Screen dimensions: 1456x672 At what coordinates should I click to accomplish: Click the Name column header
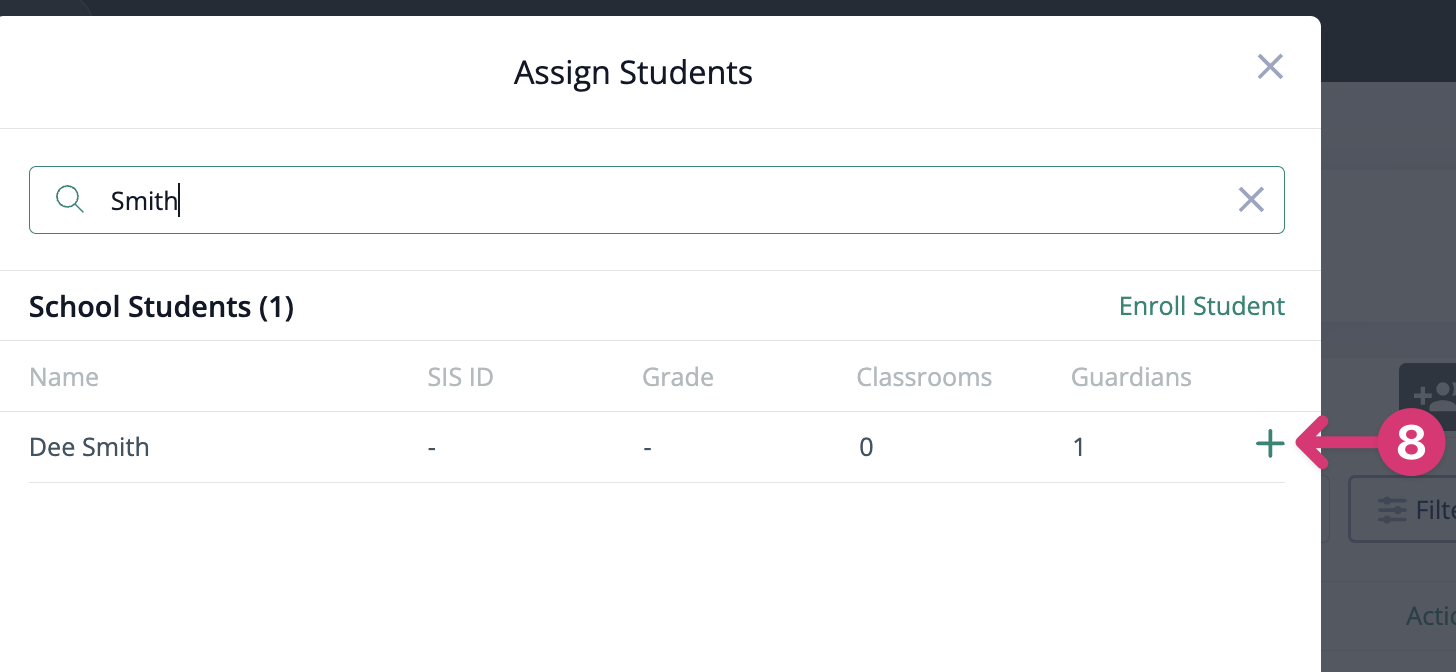[64, 377]
